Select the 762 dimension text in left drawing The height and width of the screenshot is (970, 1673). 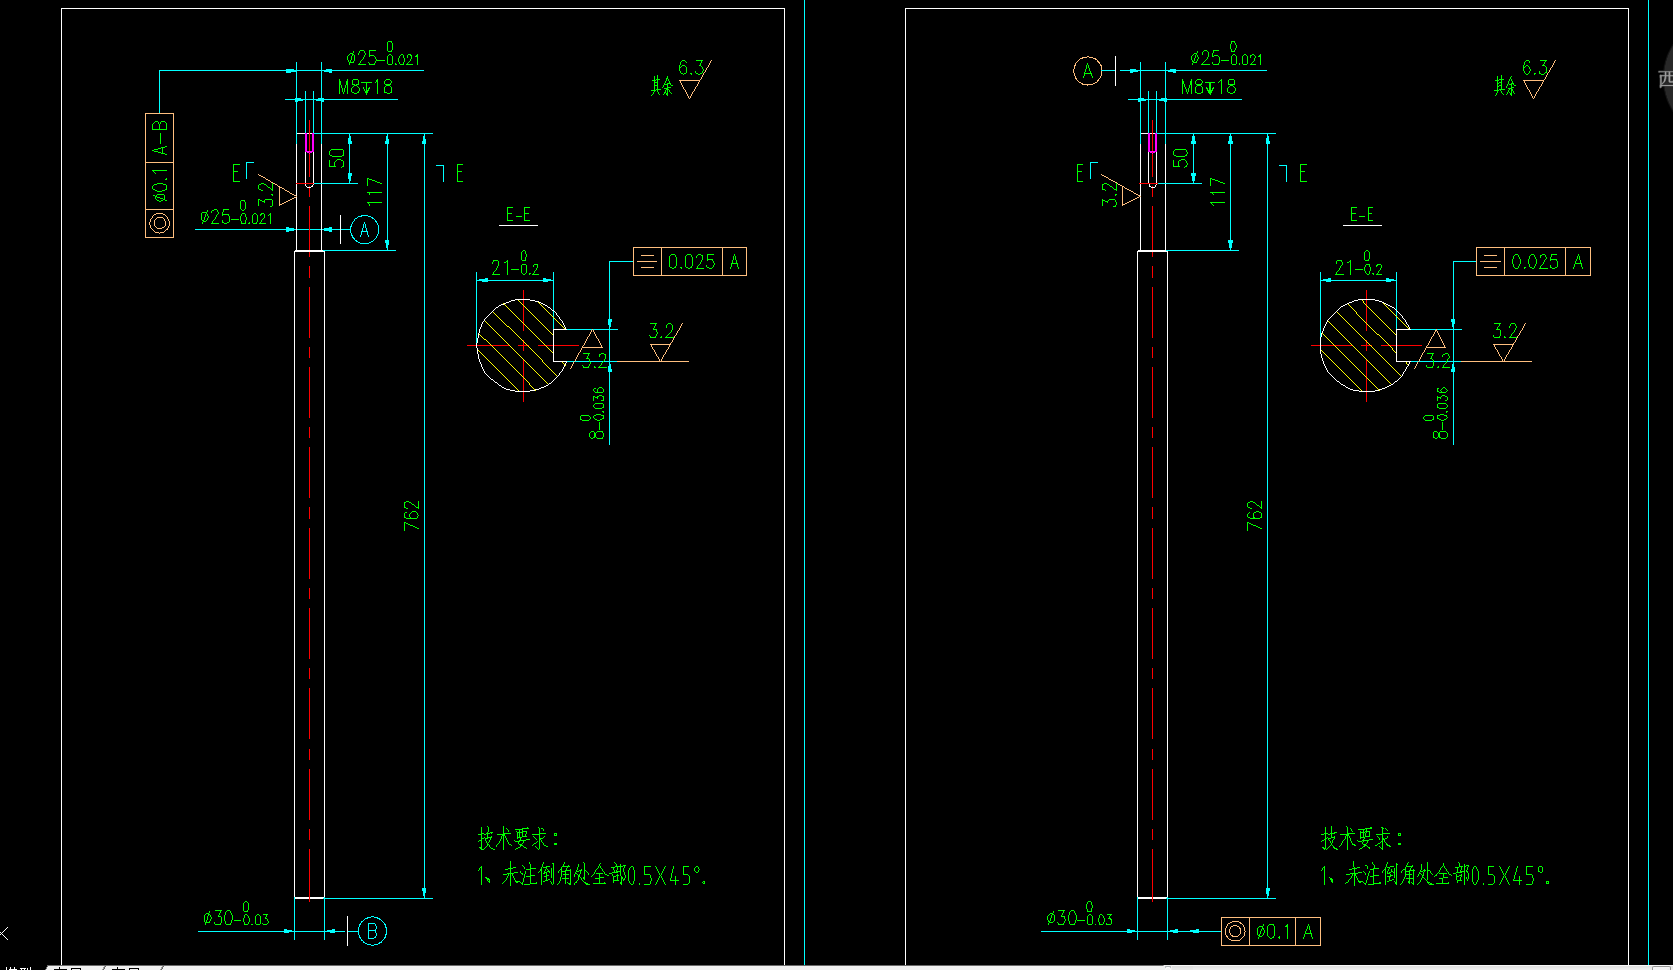pyautogui.click(x=412, y=515)
